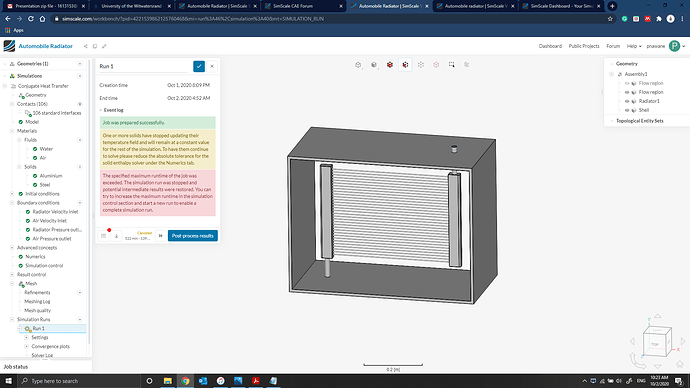Viewport: 690px width, 388px height.
Task: Open a new browser tab
Action: [612, 6]
